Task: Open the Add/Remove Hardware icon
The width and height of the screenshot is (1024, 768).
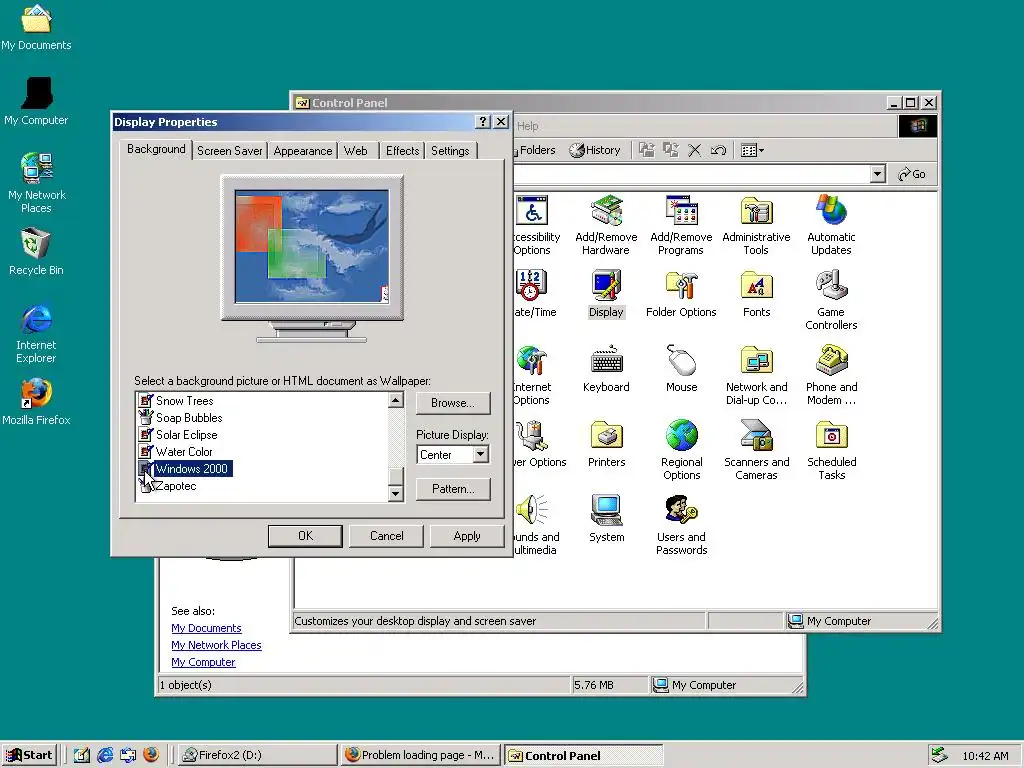Action: click(x=606, y=225)
